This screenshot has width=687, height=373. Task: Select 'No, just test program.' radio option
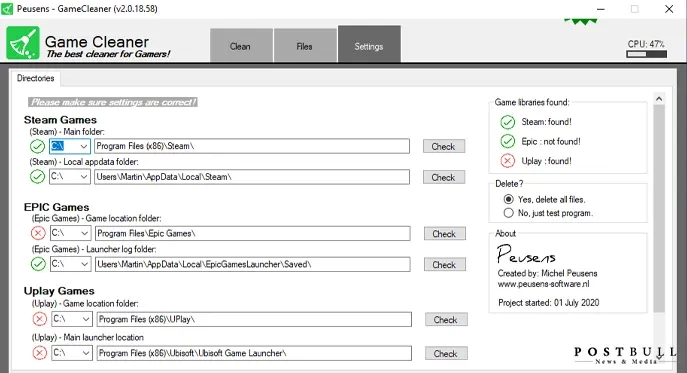coord(508,213)
